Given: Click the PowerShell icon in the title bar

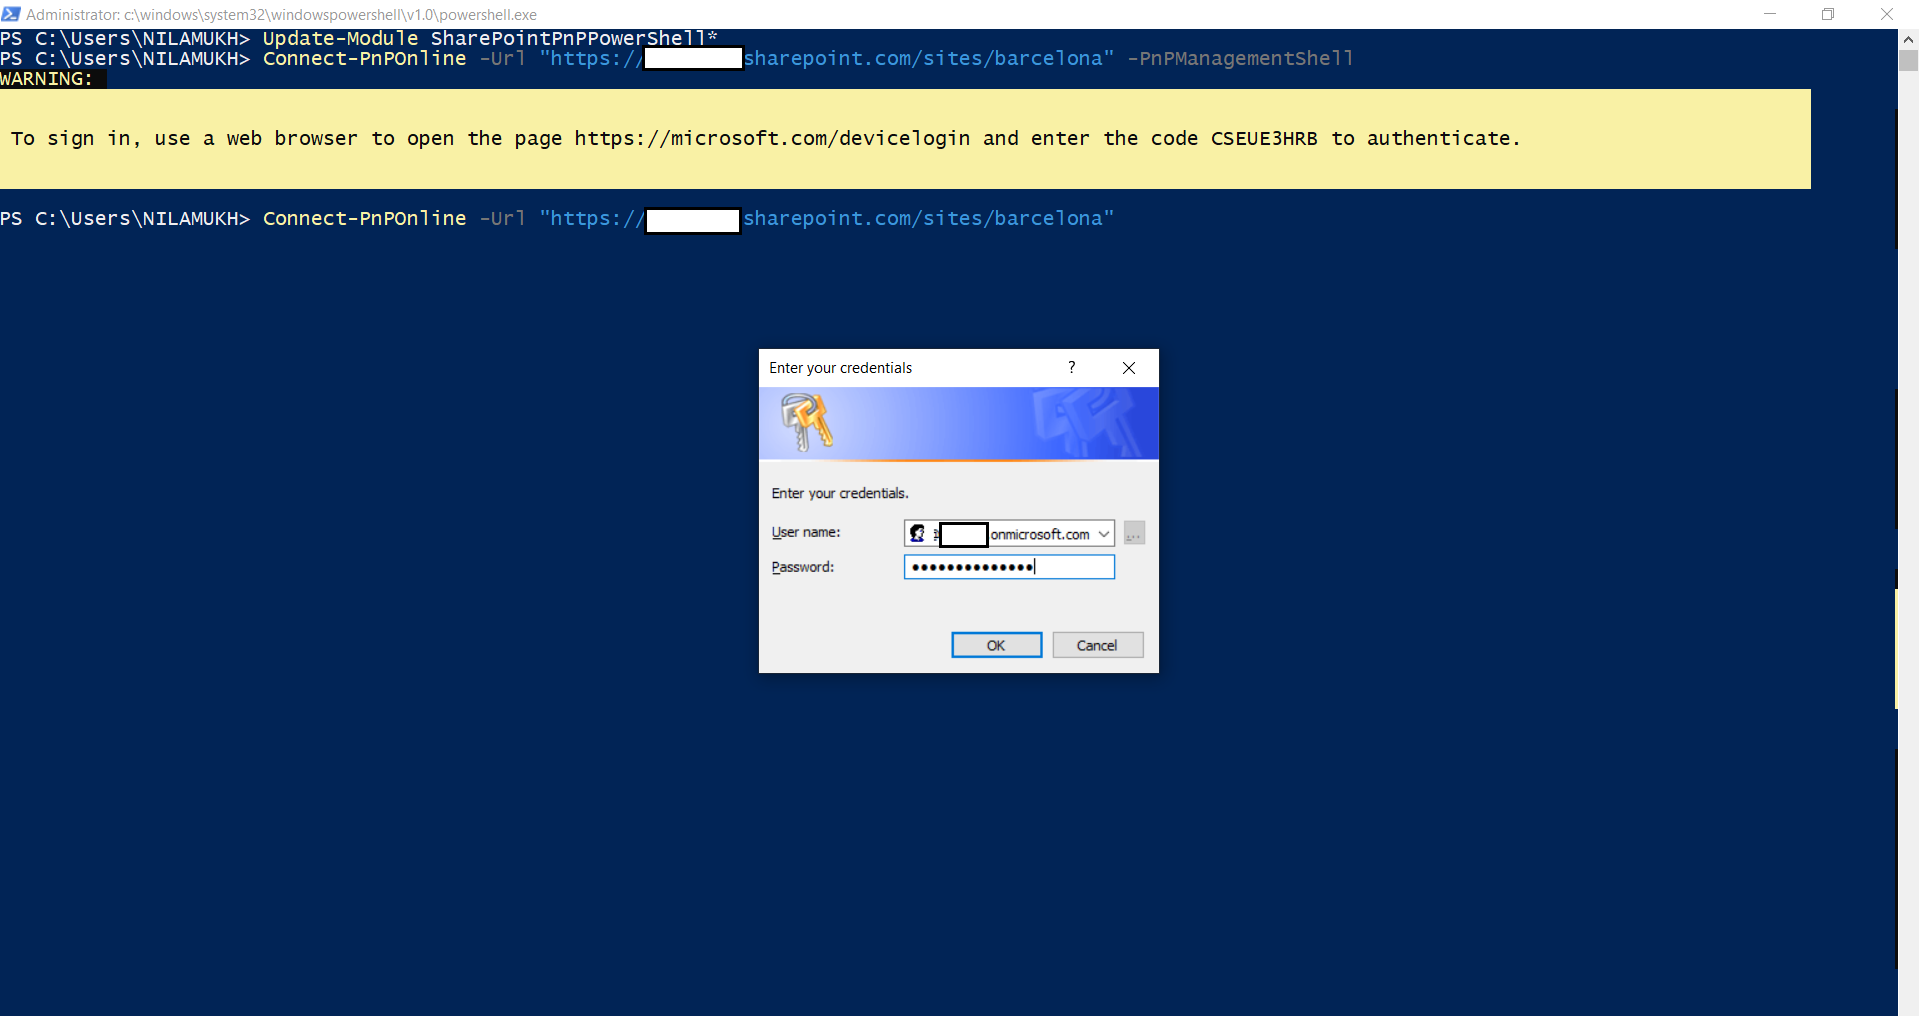Looking at the screenshot, I should point(11,14).
